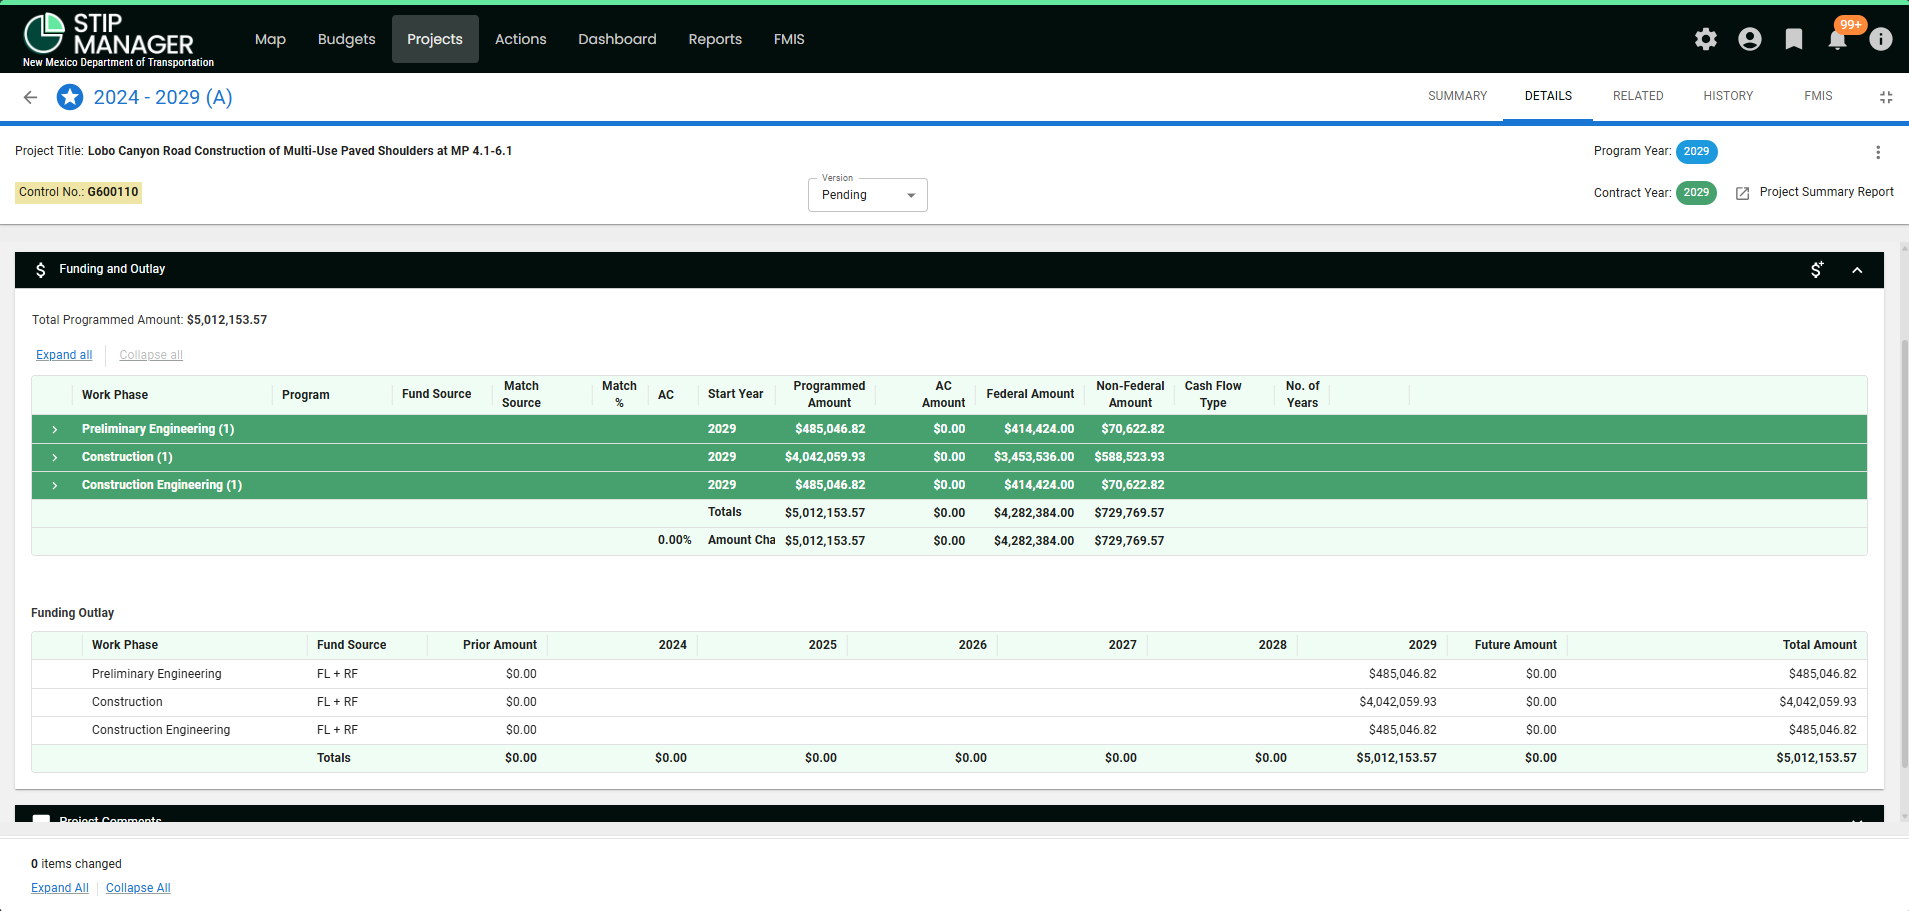Switch to the SUMMARY tab

coord(1457,96)
